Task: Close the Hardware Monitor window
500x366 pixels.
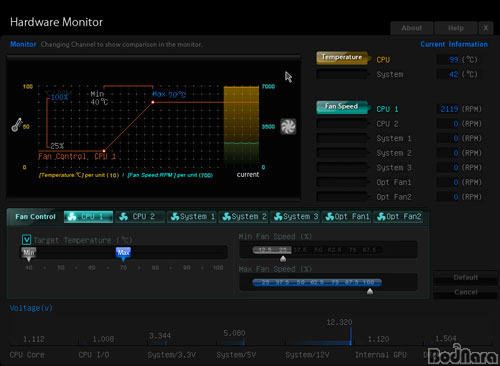Action: [x=486, y=28]
